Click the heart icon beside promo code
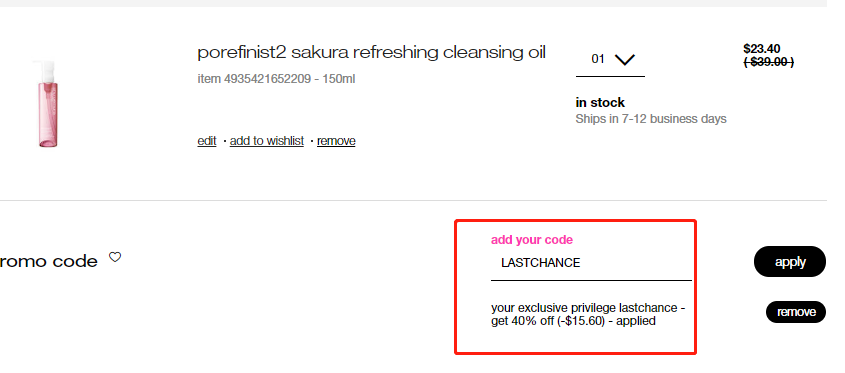This screenshot has height=373, width=845. click(115, 257)
